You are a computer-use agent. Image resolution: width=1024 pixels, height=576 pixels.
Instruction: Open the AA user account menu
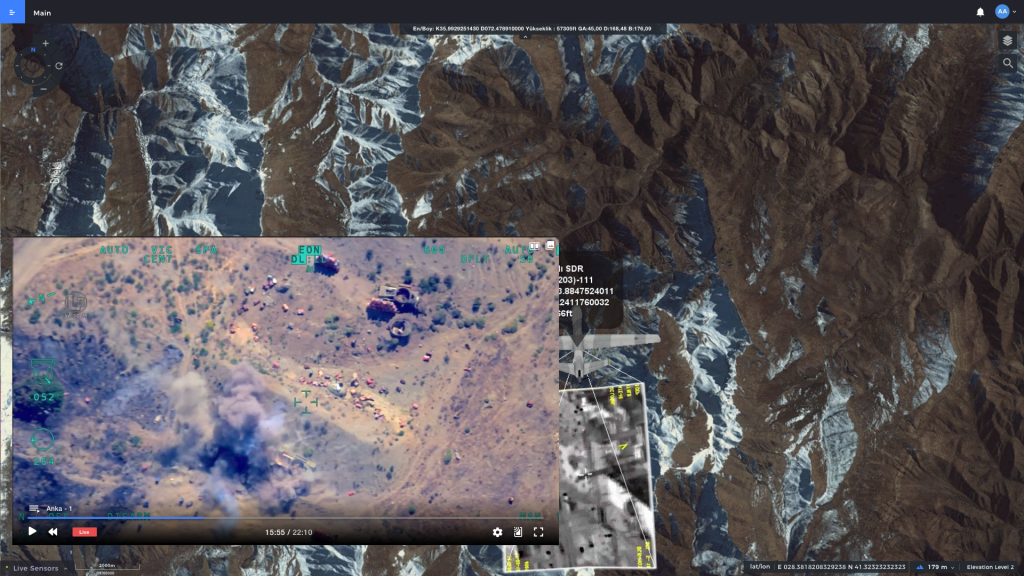tap(1004, 12)
